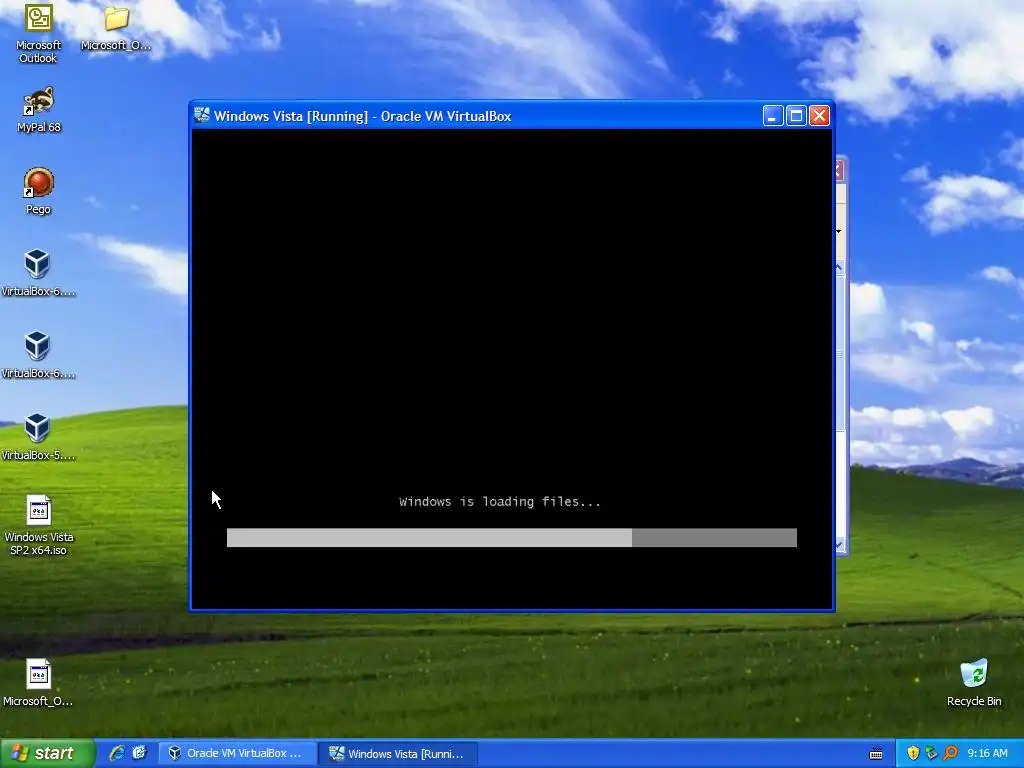Screen dimensions: 1024x768
Task: Open the yellow security shield tray icon
Action: point(913,753)
